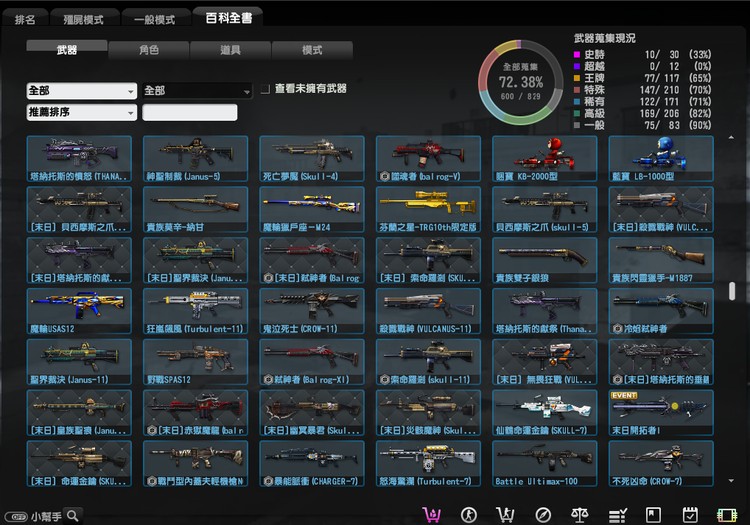Image resolution: width=750 pixels, height=525 pixels.
Task: Open the 狂嵐颶風 (Turbulent-11) card
Action: coord(196,311)
